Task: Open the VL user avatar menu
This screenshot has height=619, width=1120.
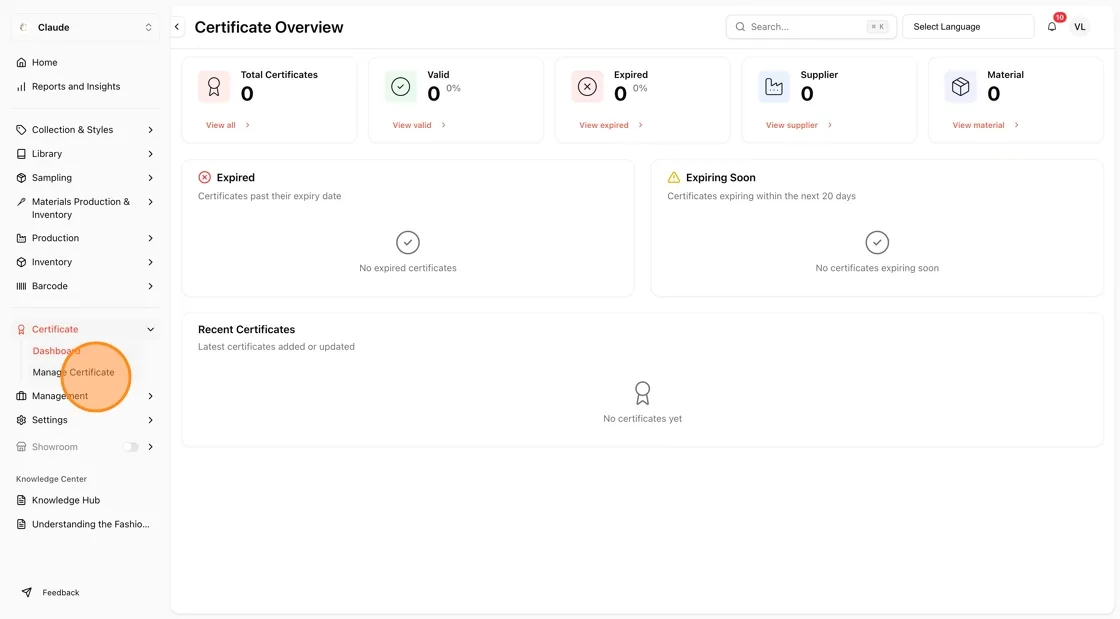Action: coord(1080,27)
